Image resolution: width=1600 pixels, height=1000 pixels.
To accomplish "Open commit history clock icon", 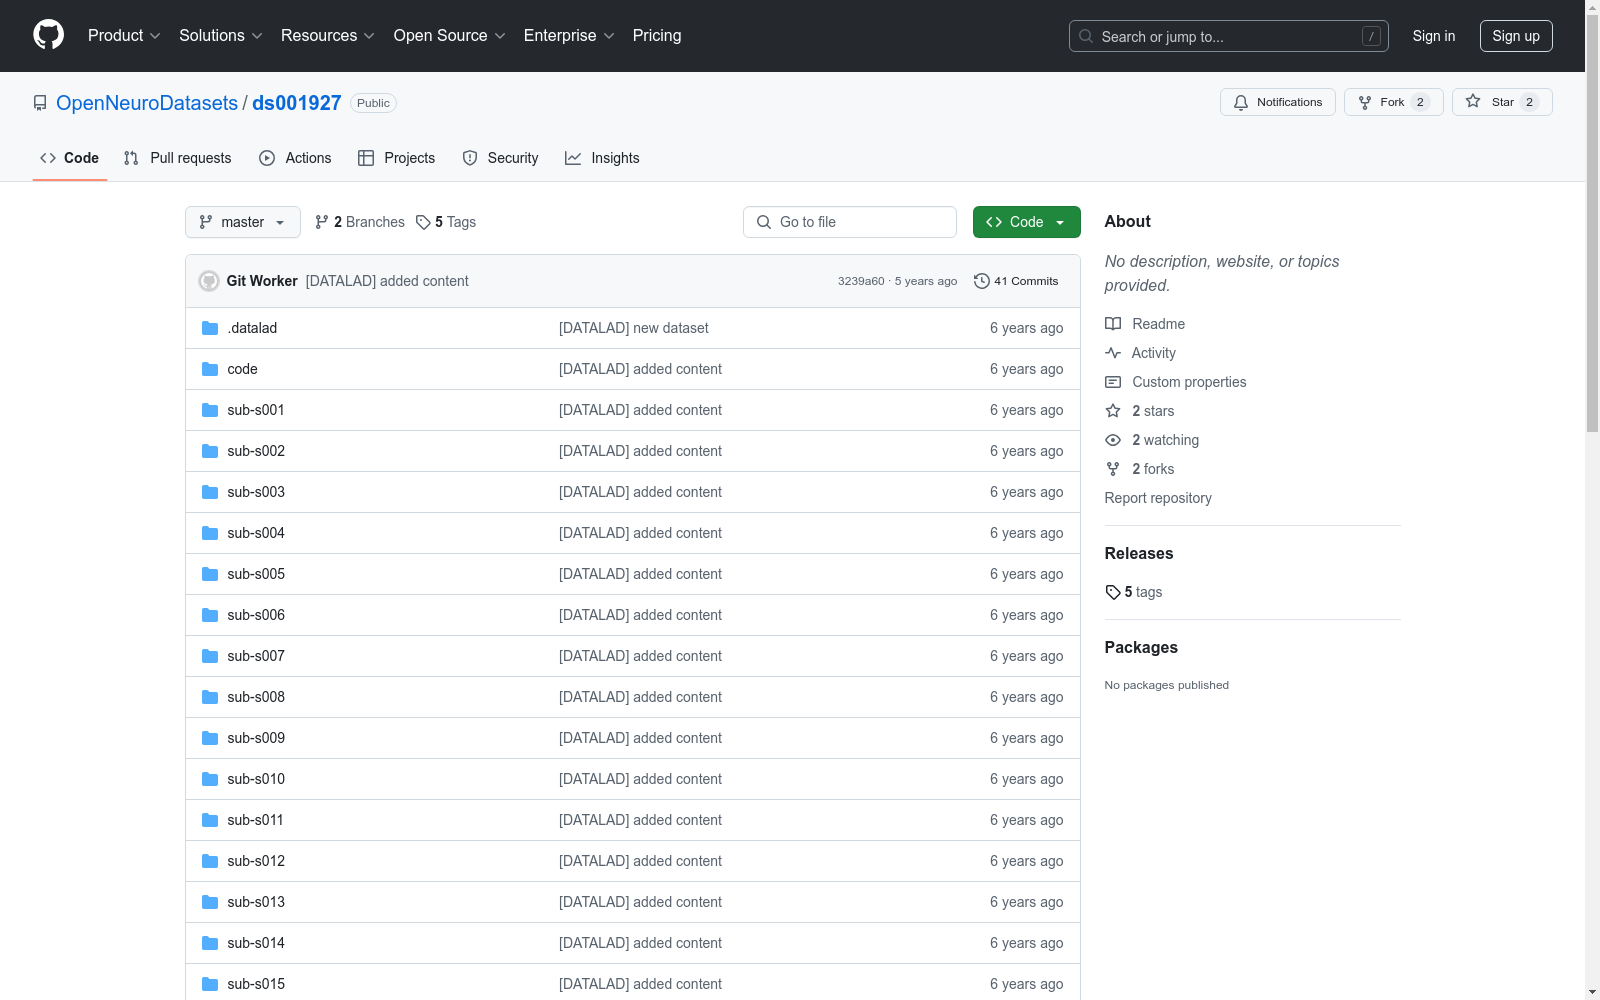I will (x=982, y=281).
